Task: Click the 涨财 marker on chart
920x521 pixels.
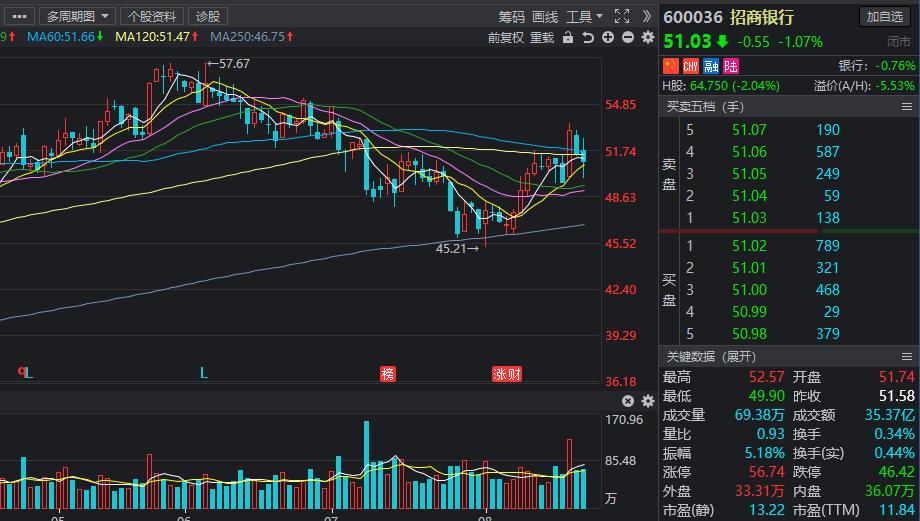Action: [506, 374]
